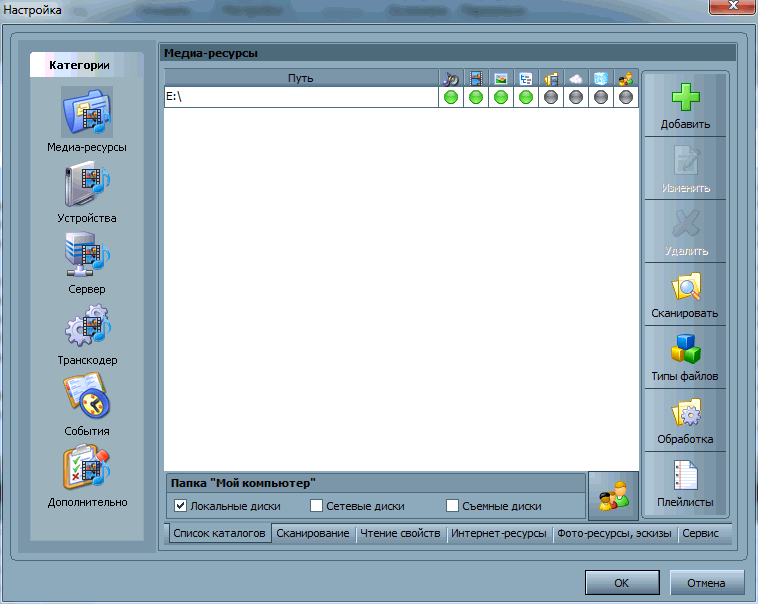Screen dimensions: 758x604
Task: Click the Путь column header
Action: pos(301,78)
